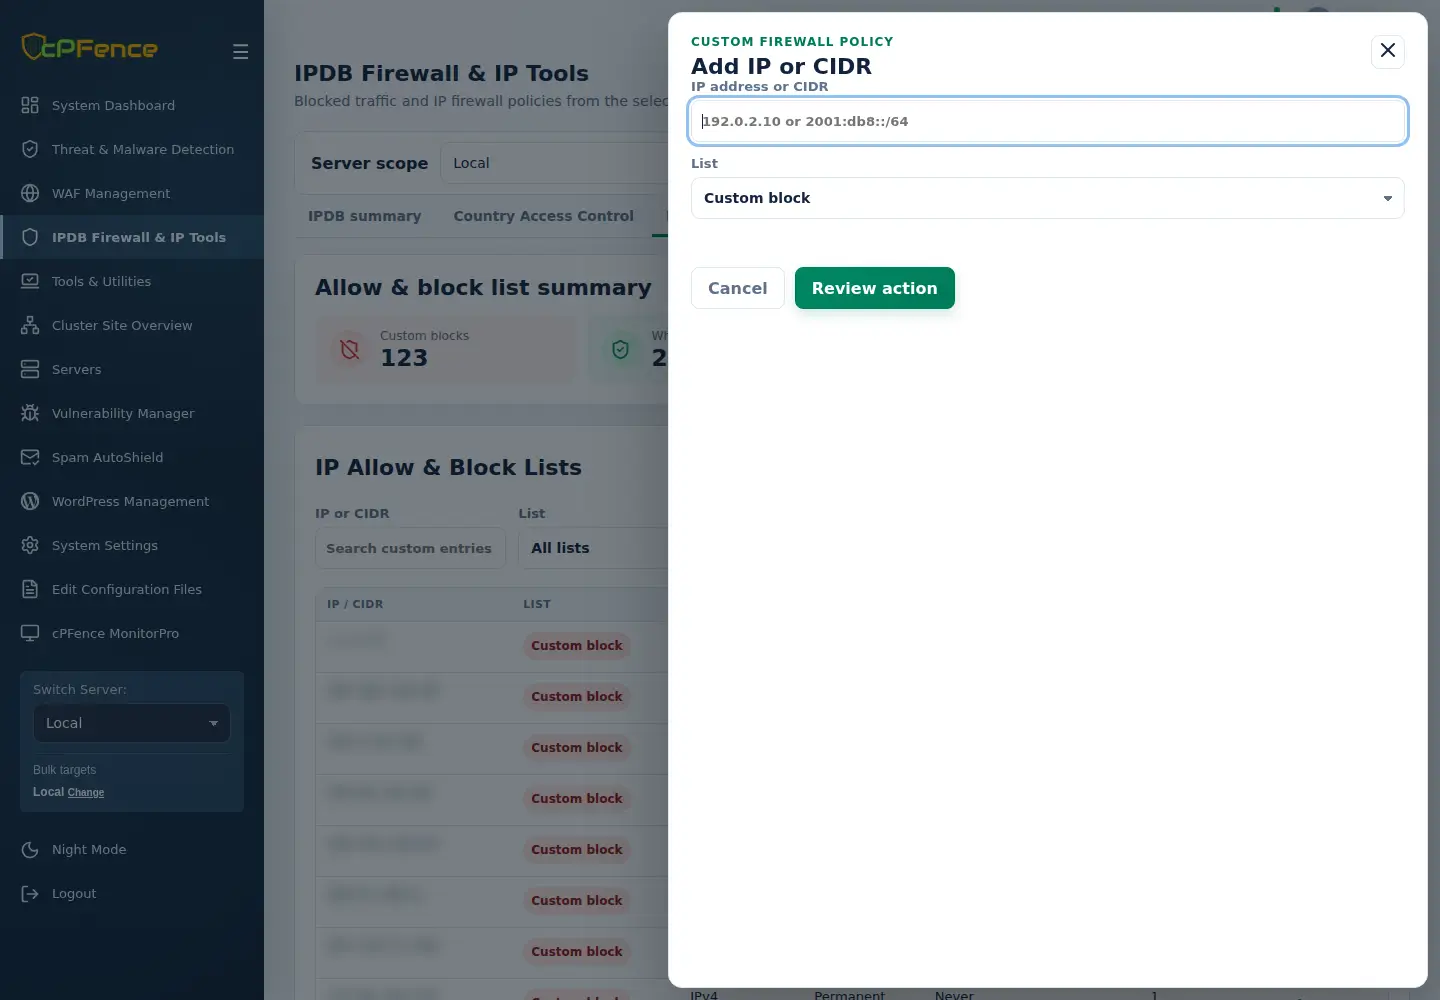The height and width of the screenshot is (1000, 1440).
Task: Click the Review action button
Action: coord(875,288)
